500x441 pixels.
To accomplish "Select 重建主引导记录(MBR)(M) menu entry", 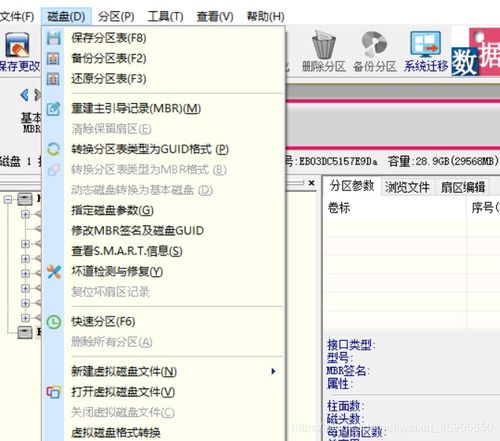I will (x=163, y=109).
